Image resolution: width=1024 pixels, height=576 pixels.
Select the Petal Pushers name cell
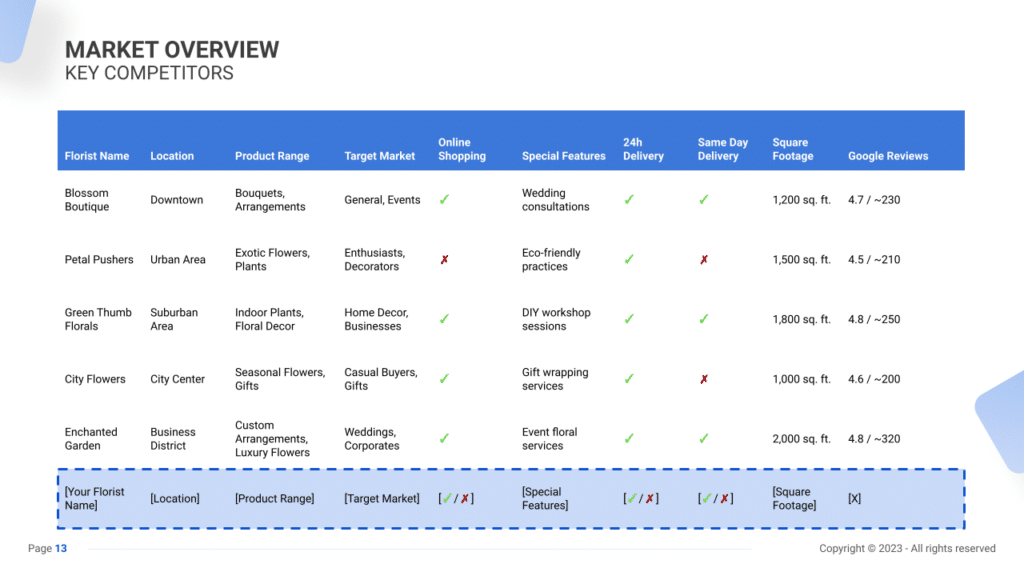(x=99, y=260)
